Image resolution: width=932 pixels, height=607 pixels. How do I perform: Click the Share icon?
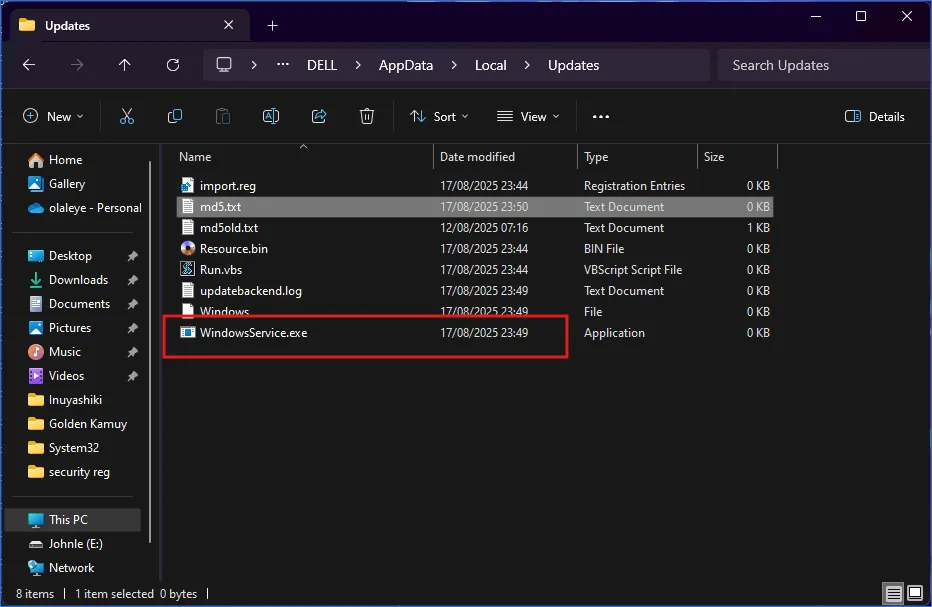tap(318, 116)
